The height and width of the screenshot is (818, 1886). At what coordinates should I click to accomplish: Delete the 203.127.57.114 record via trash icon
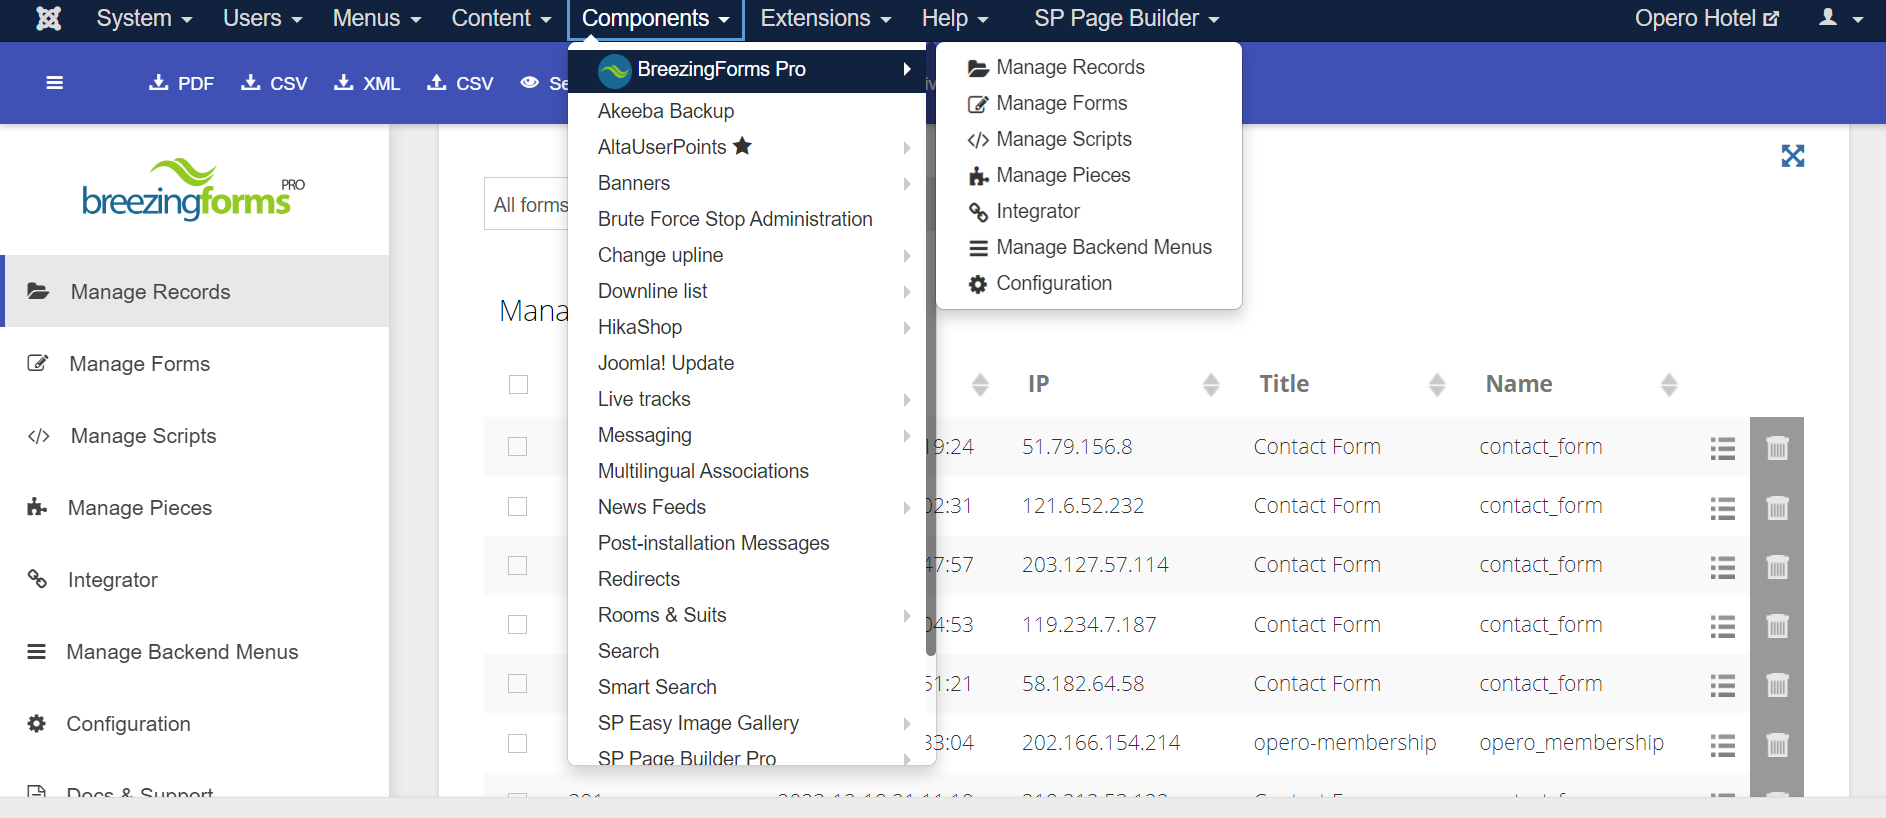tap(1777, 566)
